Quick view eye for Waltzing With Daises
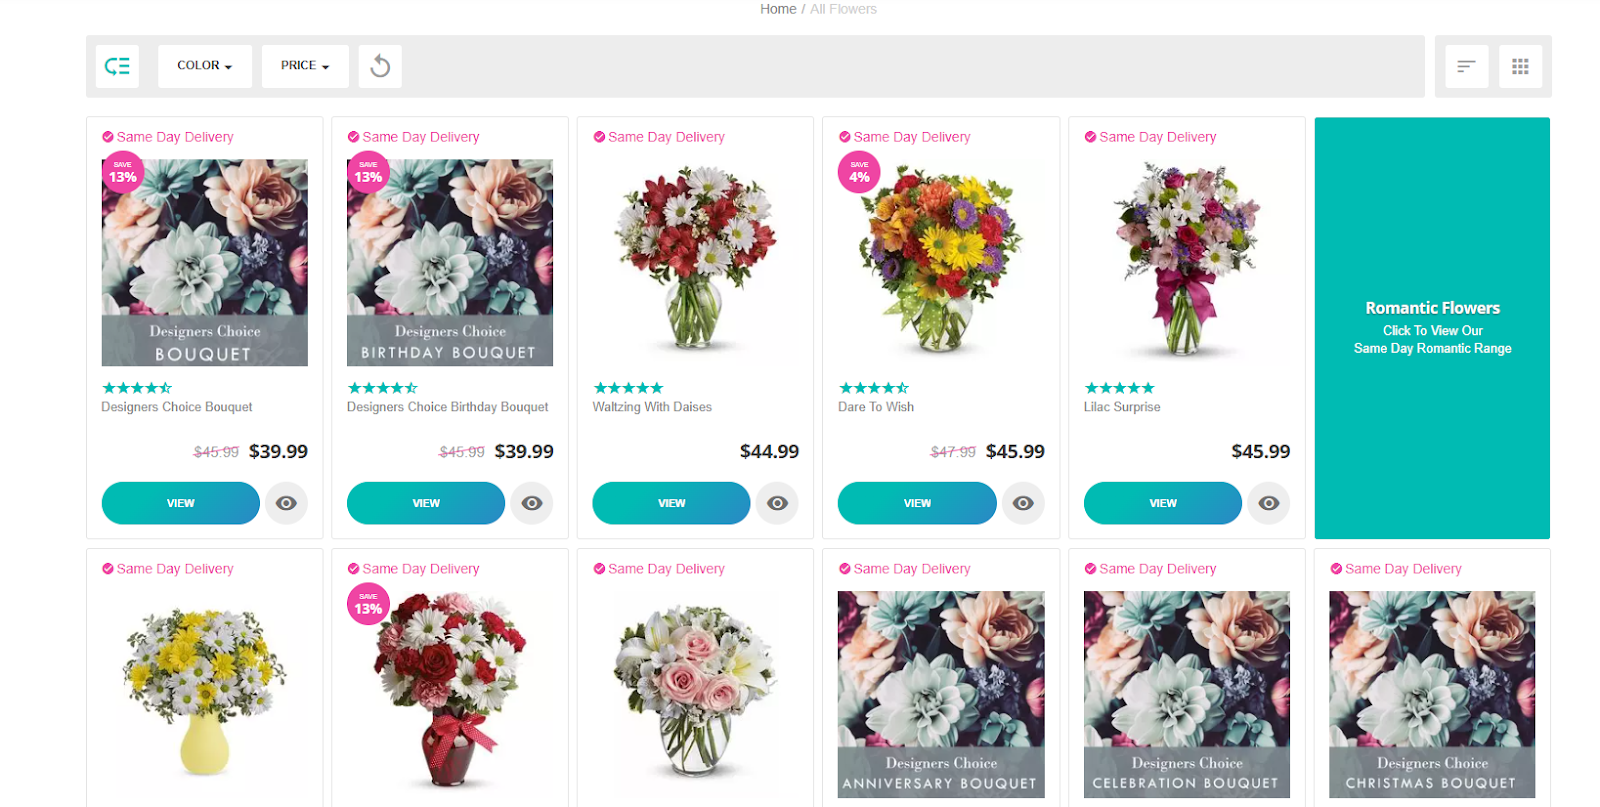 point(777,503)
